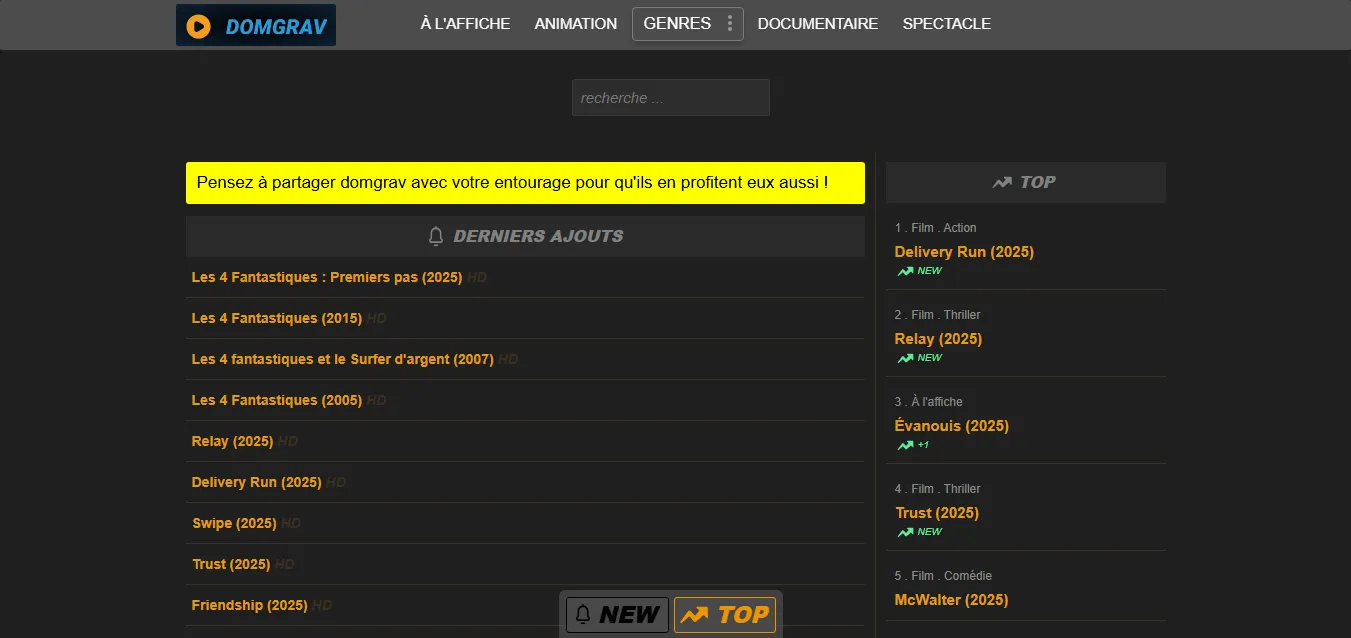Open the À L'AFFICHE menu item
Image resolution: width=1351 pixels, height=638 pixels.
tap(465, 24)
